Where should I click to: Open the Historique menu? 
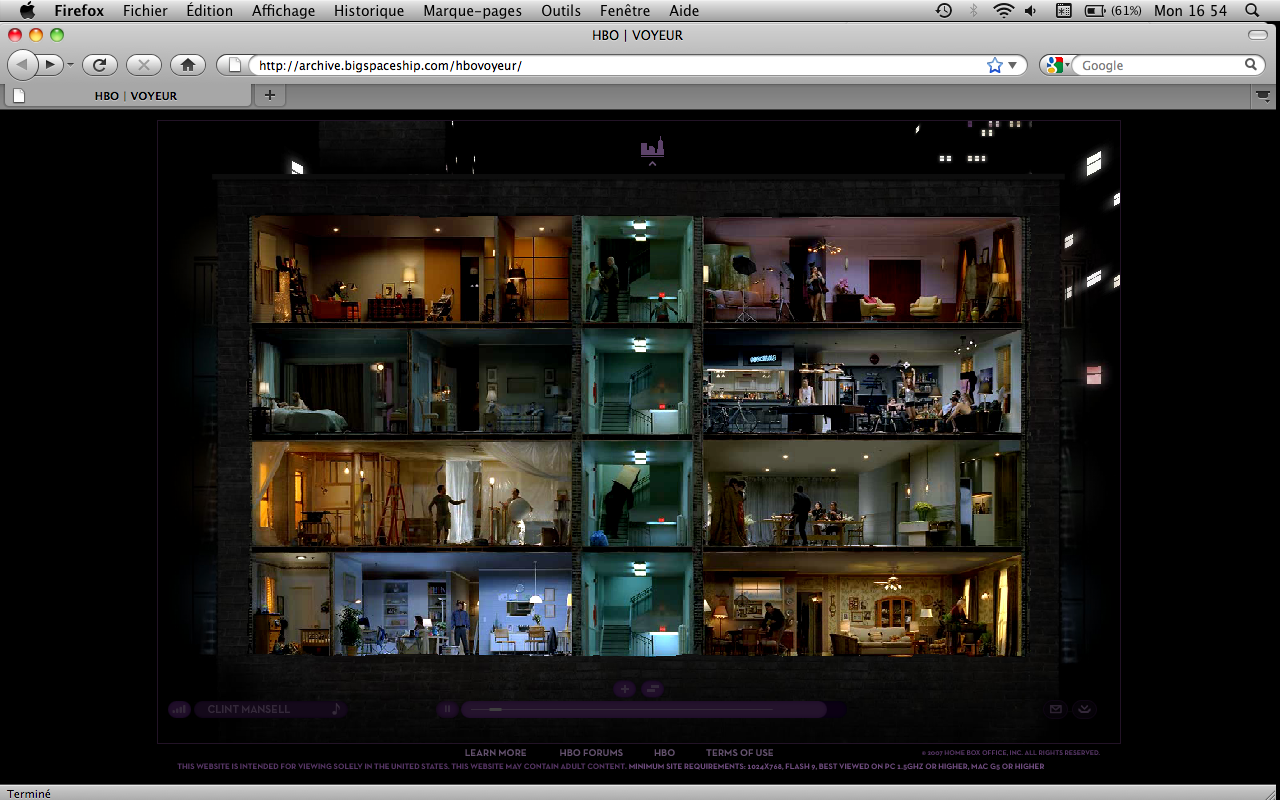pos(369,11)
